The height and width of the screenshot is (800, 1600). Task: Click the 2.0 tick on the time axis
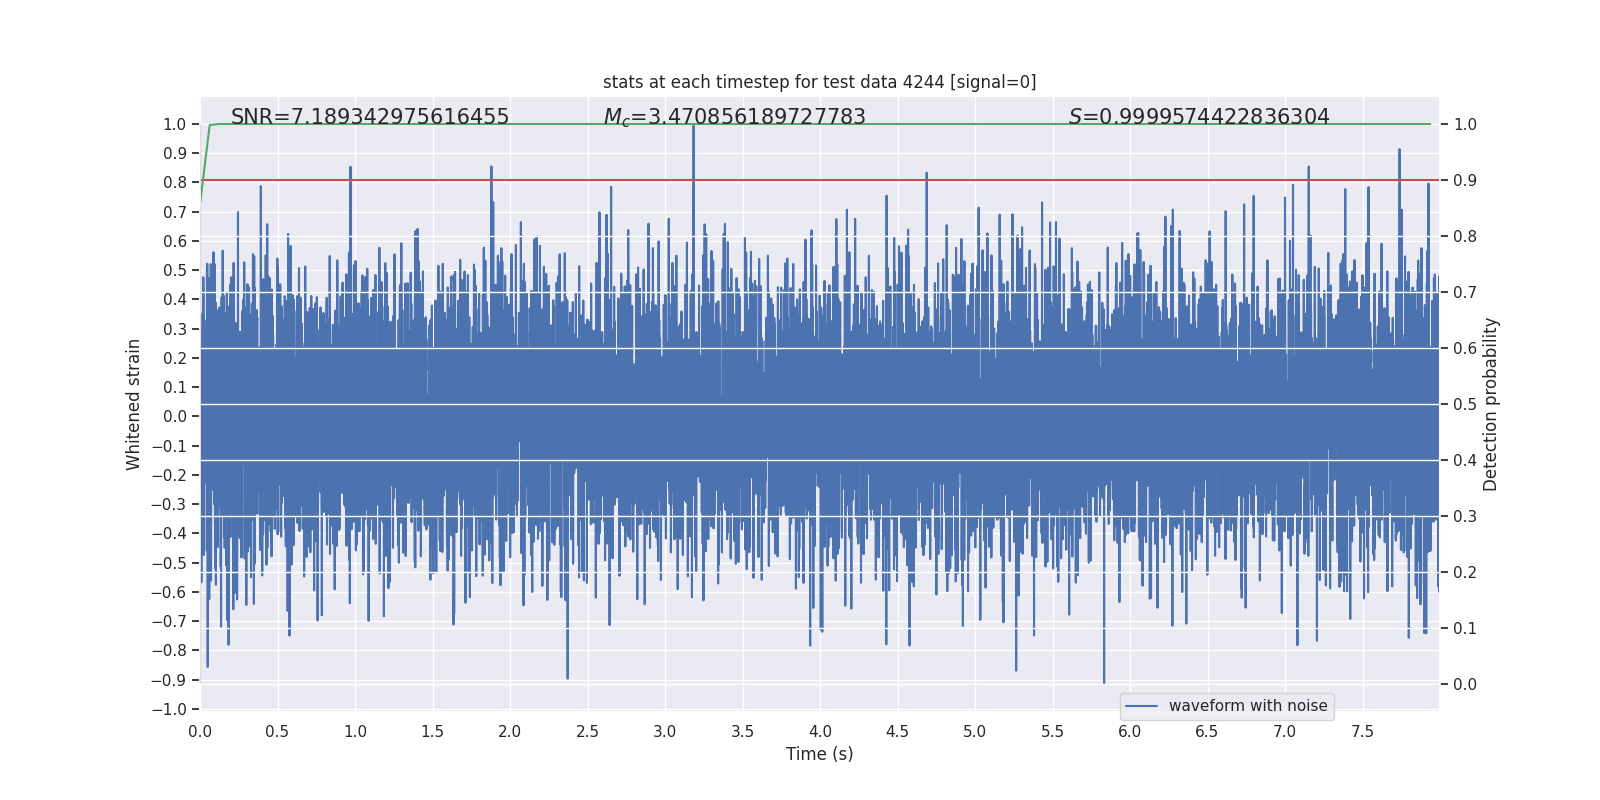[510, 732]
